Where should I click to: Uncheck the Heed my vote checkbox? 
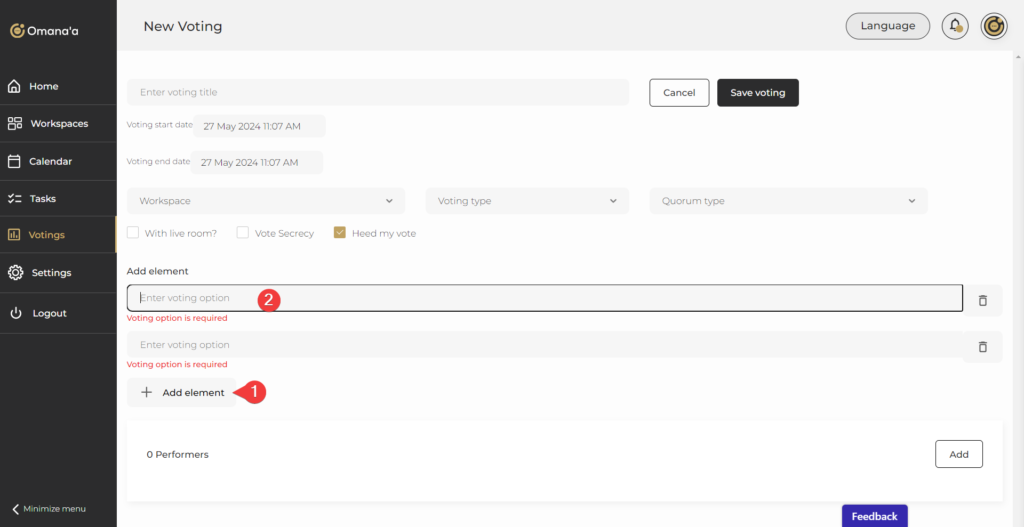(x=340, y=233)
